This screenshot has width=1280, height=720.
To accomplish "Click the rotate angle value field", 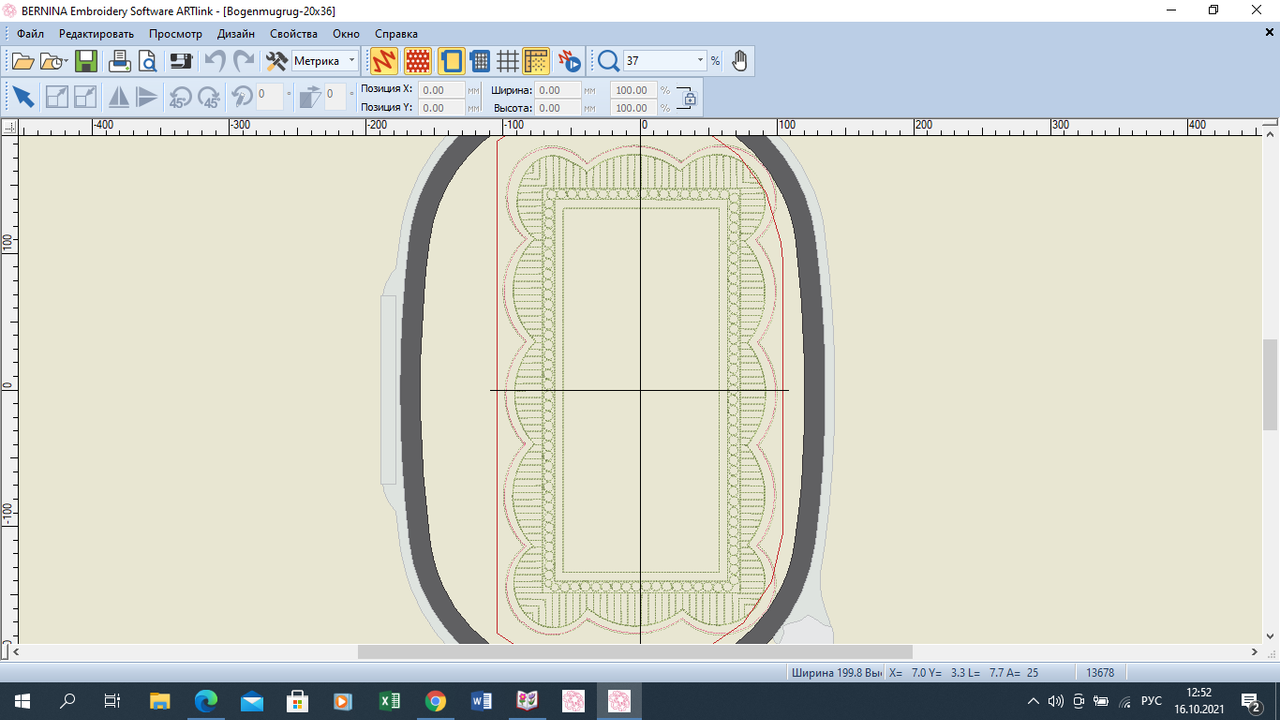I will click(x=270, y=97).
